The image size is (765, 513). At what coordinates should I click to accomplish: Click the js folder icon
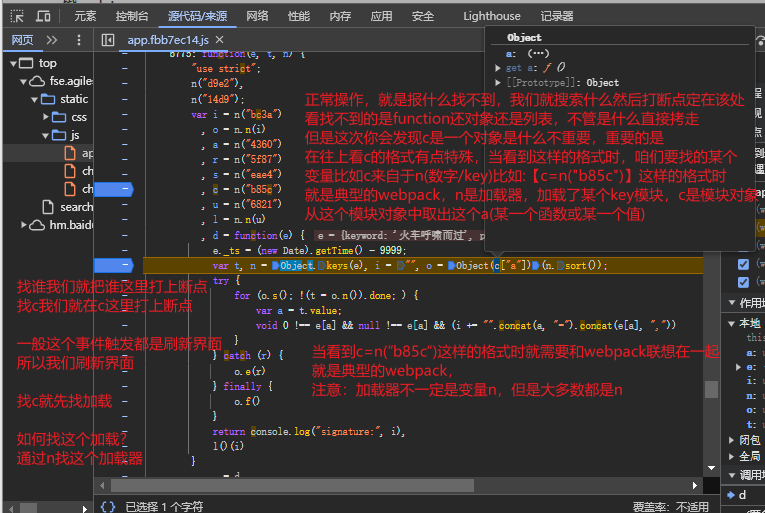(59, 135)
